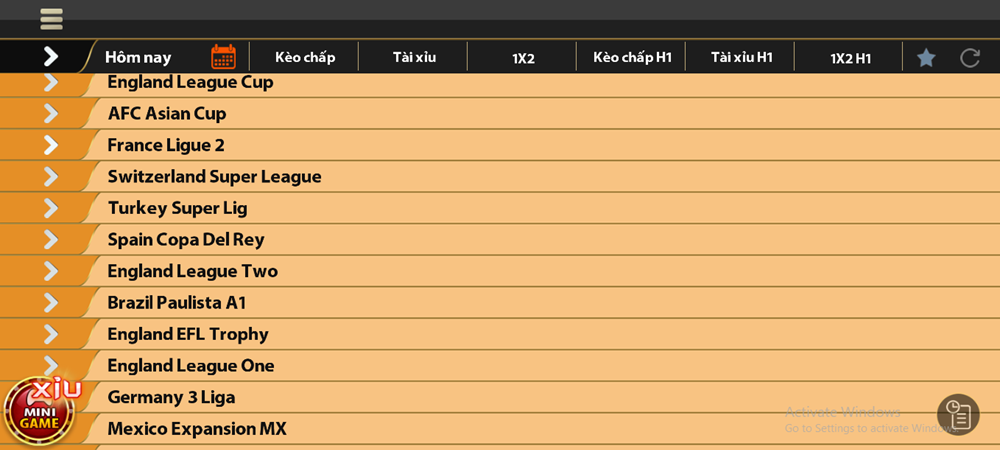Expand France Ligue 2 matches
This screenshot has height=450, width=1000.
[x=51, y=145]
